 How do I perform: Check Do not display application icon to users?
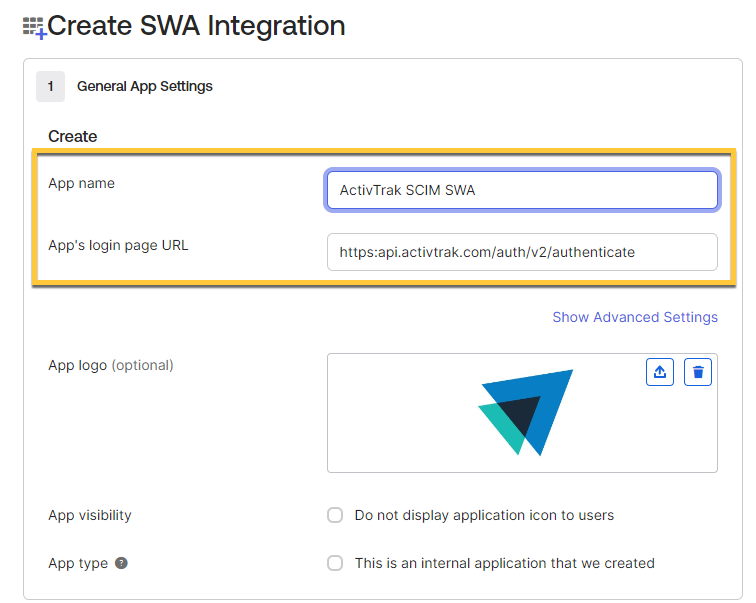[335, 515]
